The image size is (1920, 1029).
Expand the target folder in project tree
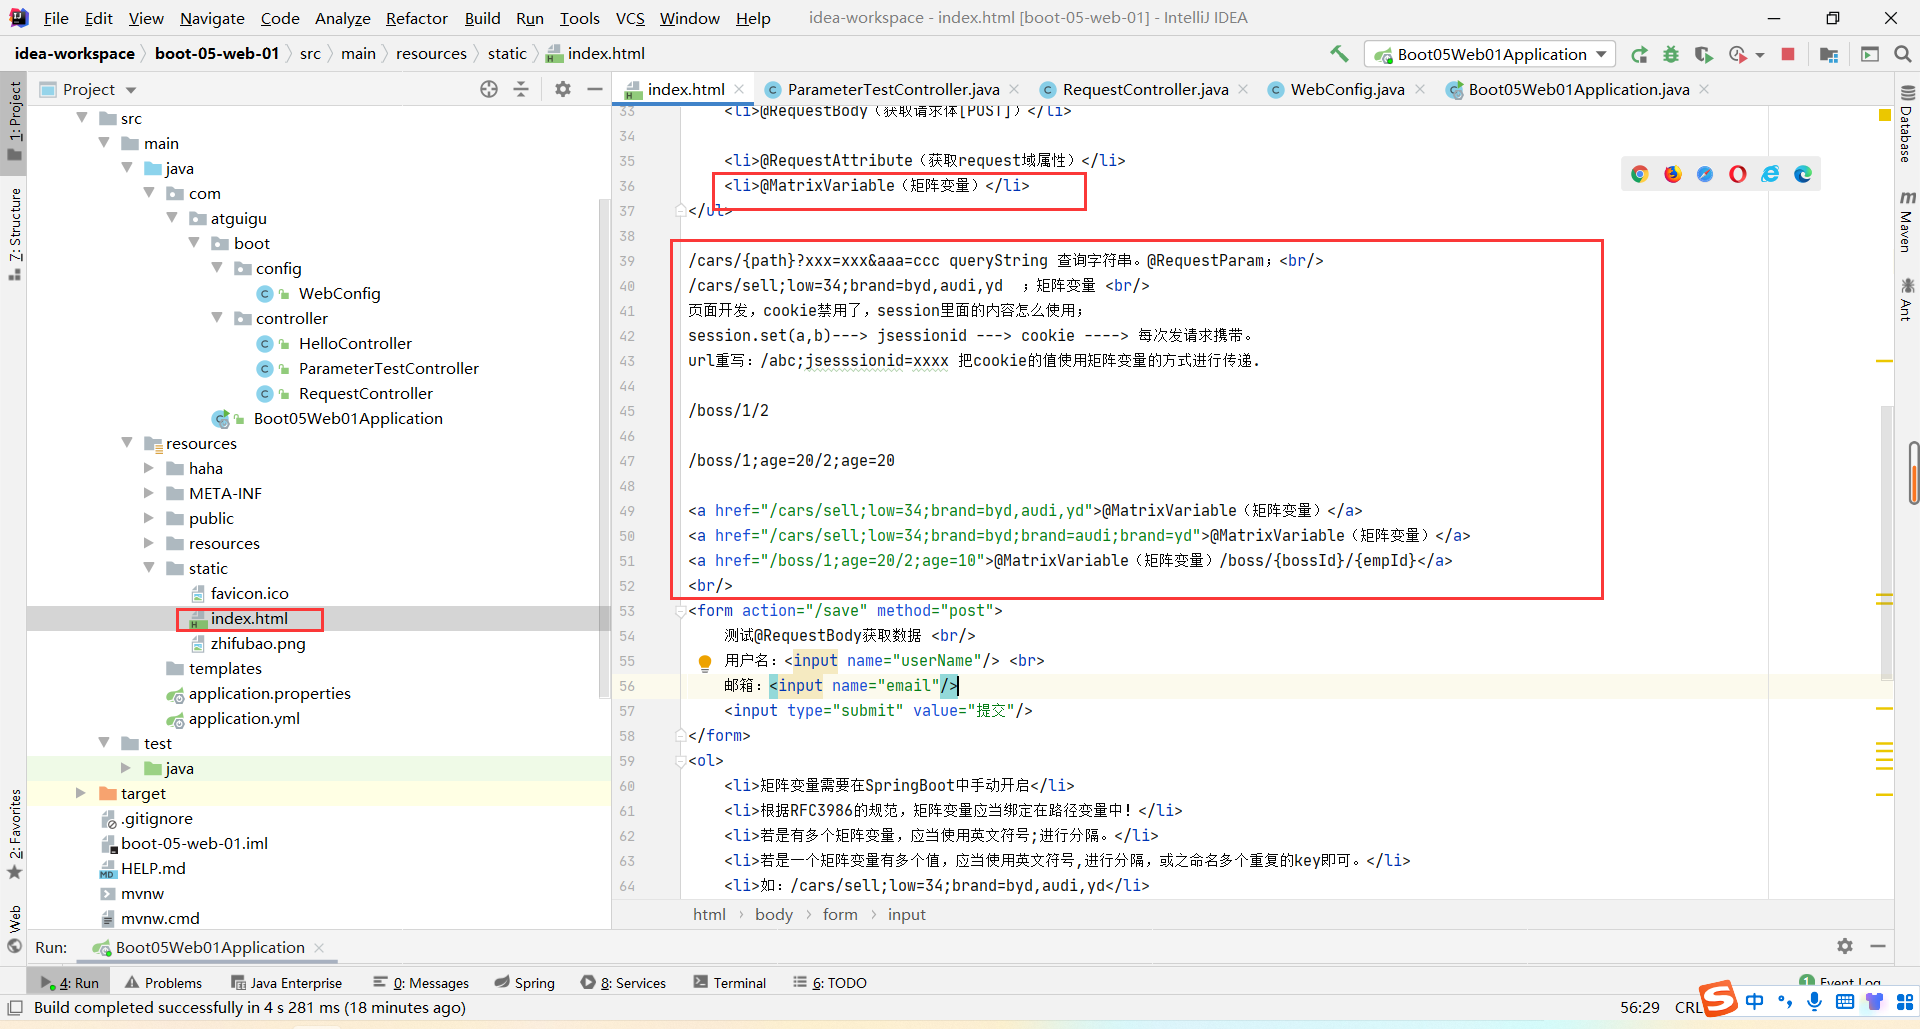pyautogui.click(x=81, y=793)
